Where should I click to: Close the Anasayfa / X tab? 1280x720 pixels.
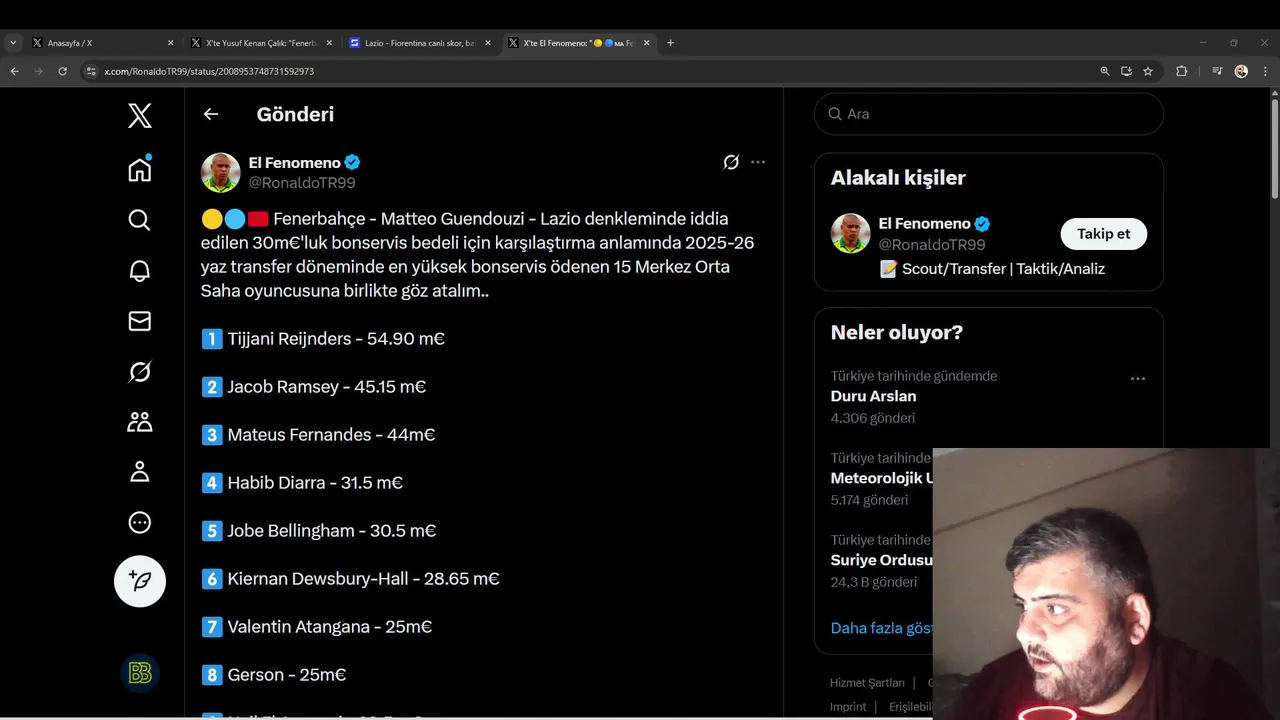170,43
